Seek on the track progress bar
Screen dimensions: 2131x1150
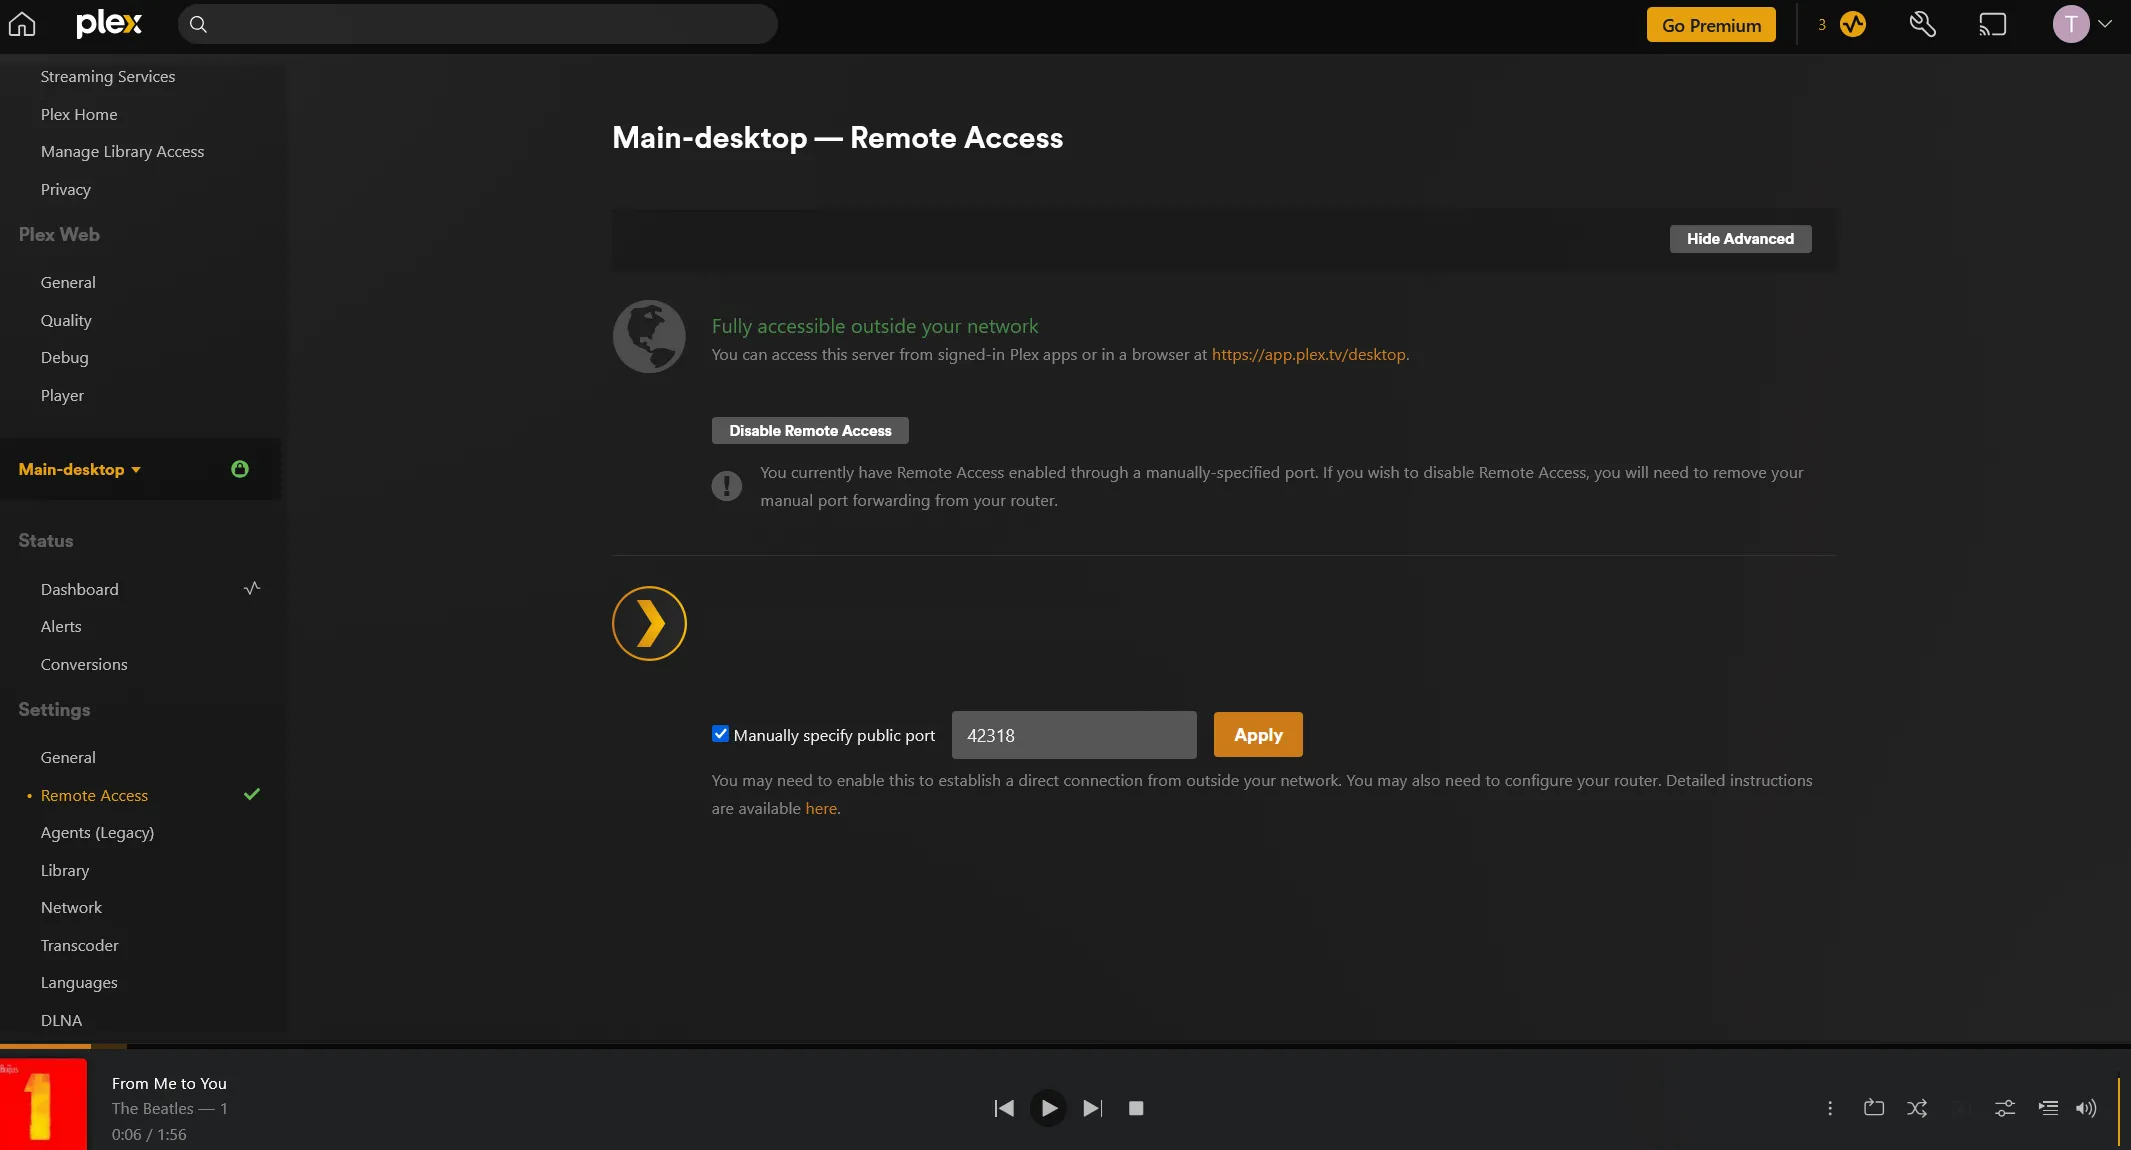tap(1065, 1046)
